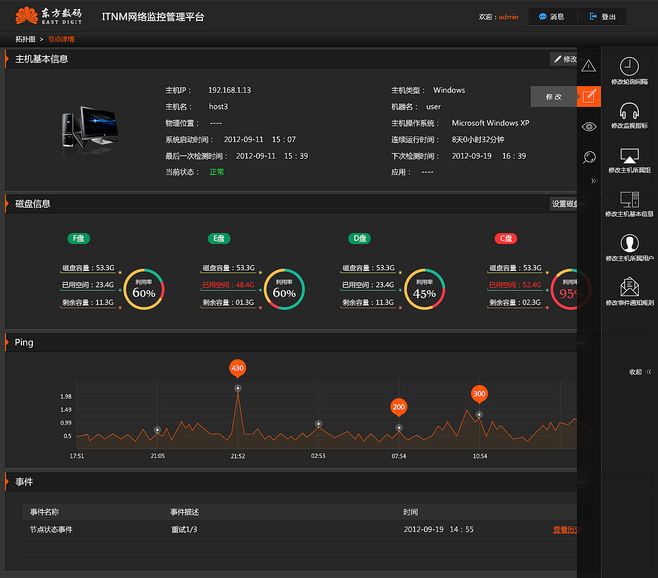Click the 登出 logout button
658x578 pixels.
tap(603, 17)
